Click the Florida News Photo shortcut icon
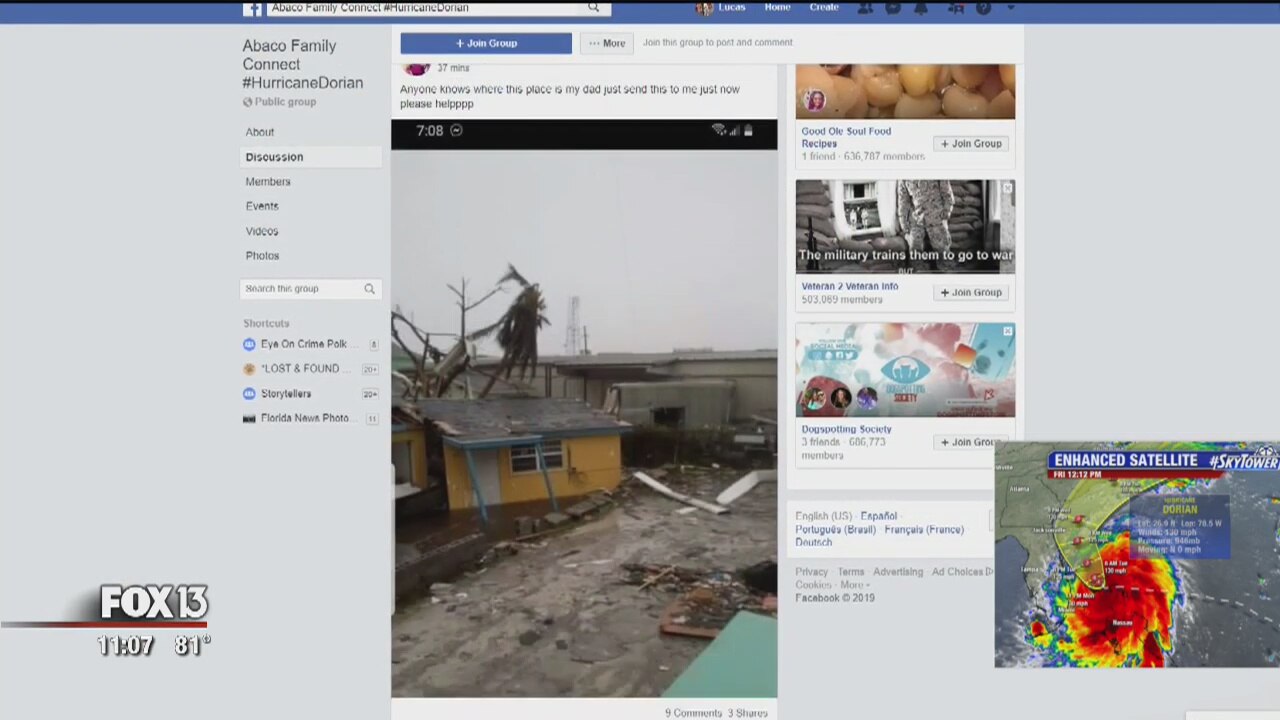This screenshot has width=1280, height=720. tap(249, 419)
